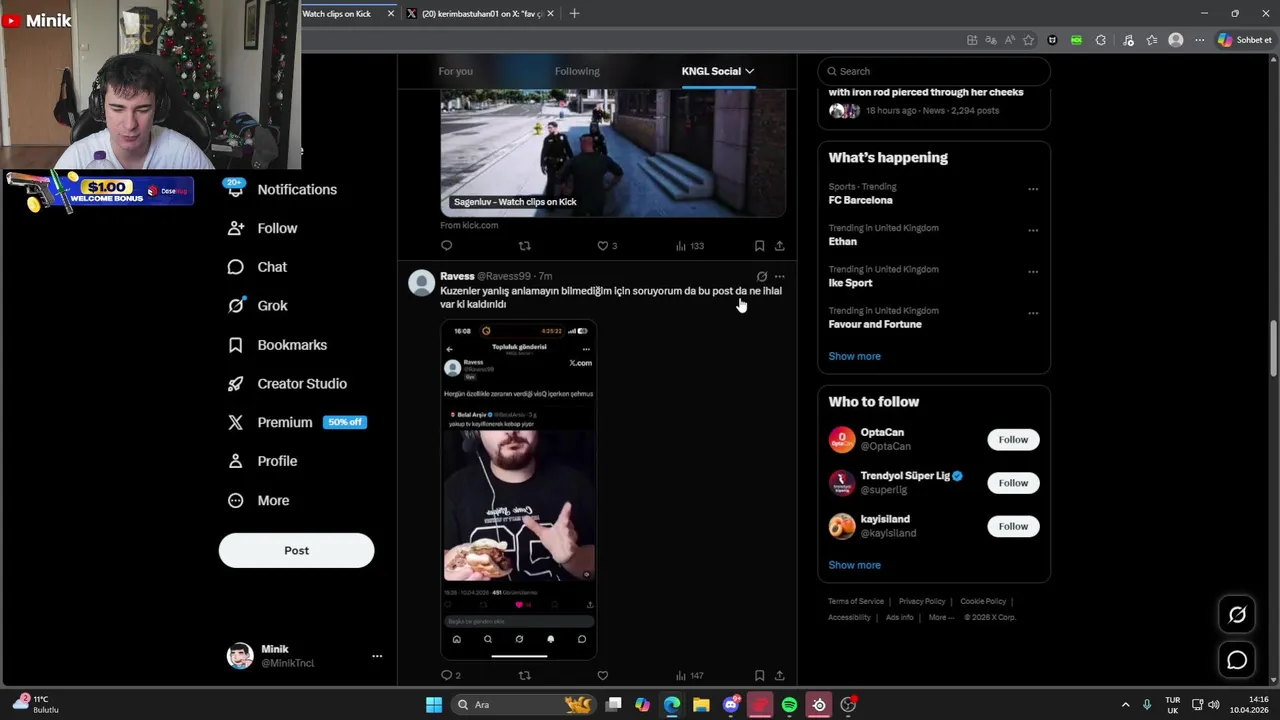Bookmark the Sagenluv clip post
Screen dimensions: 1280x720
tap(759, 246)
